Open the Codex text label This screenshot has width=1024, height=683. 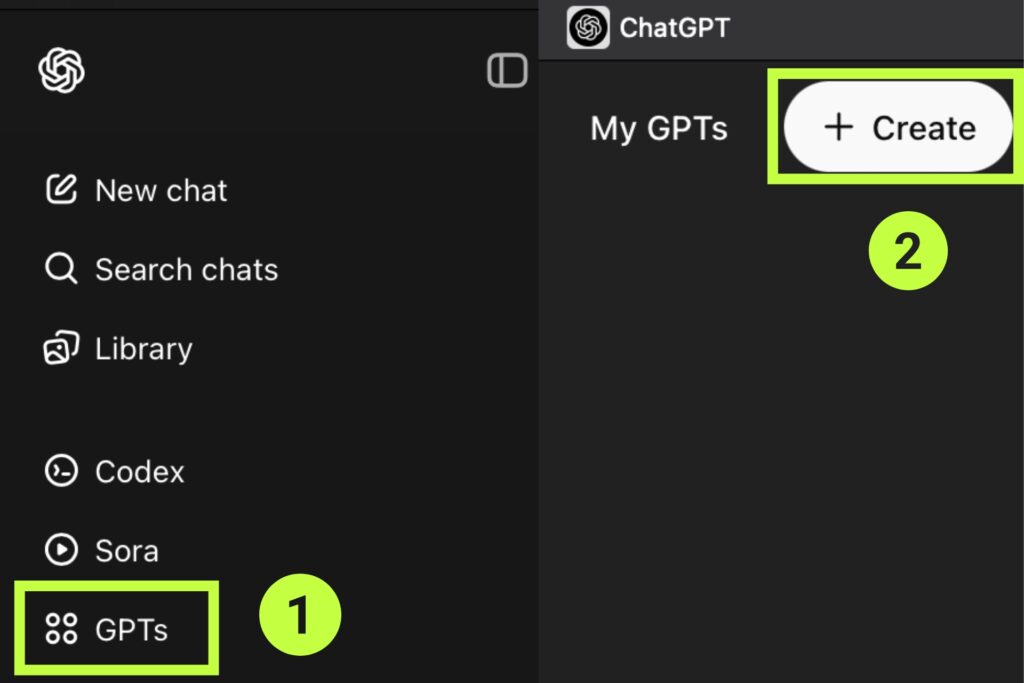139,471
